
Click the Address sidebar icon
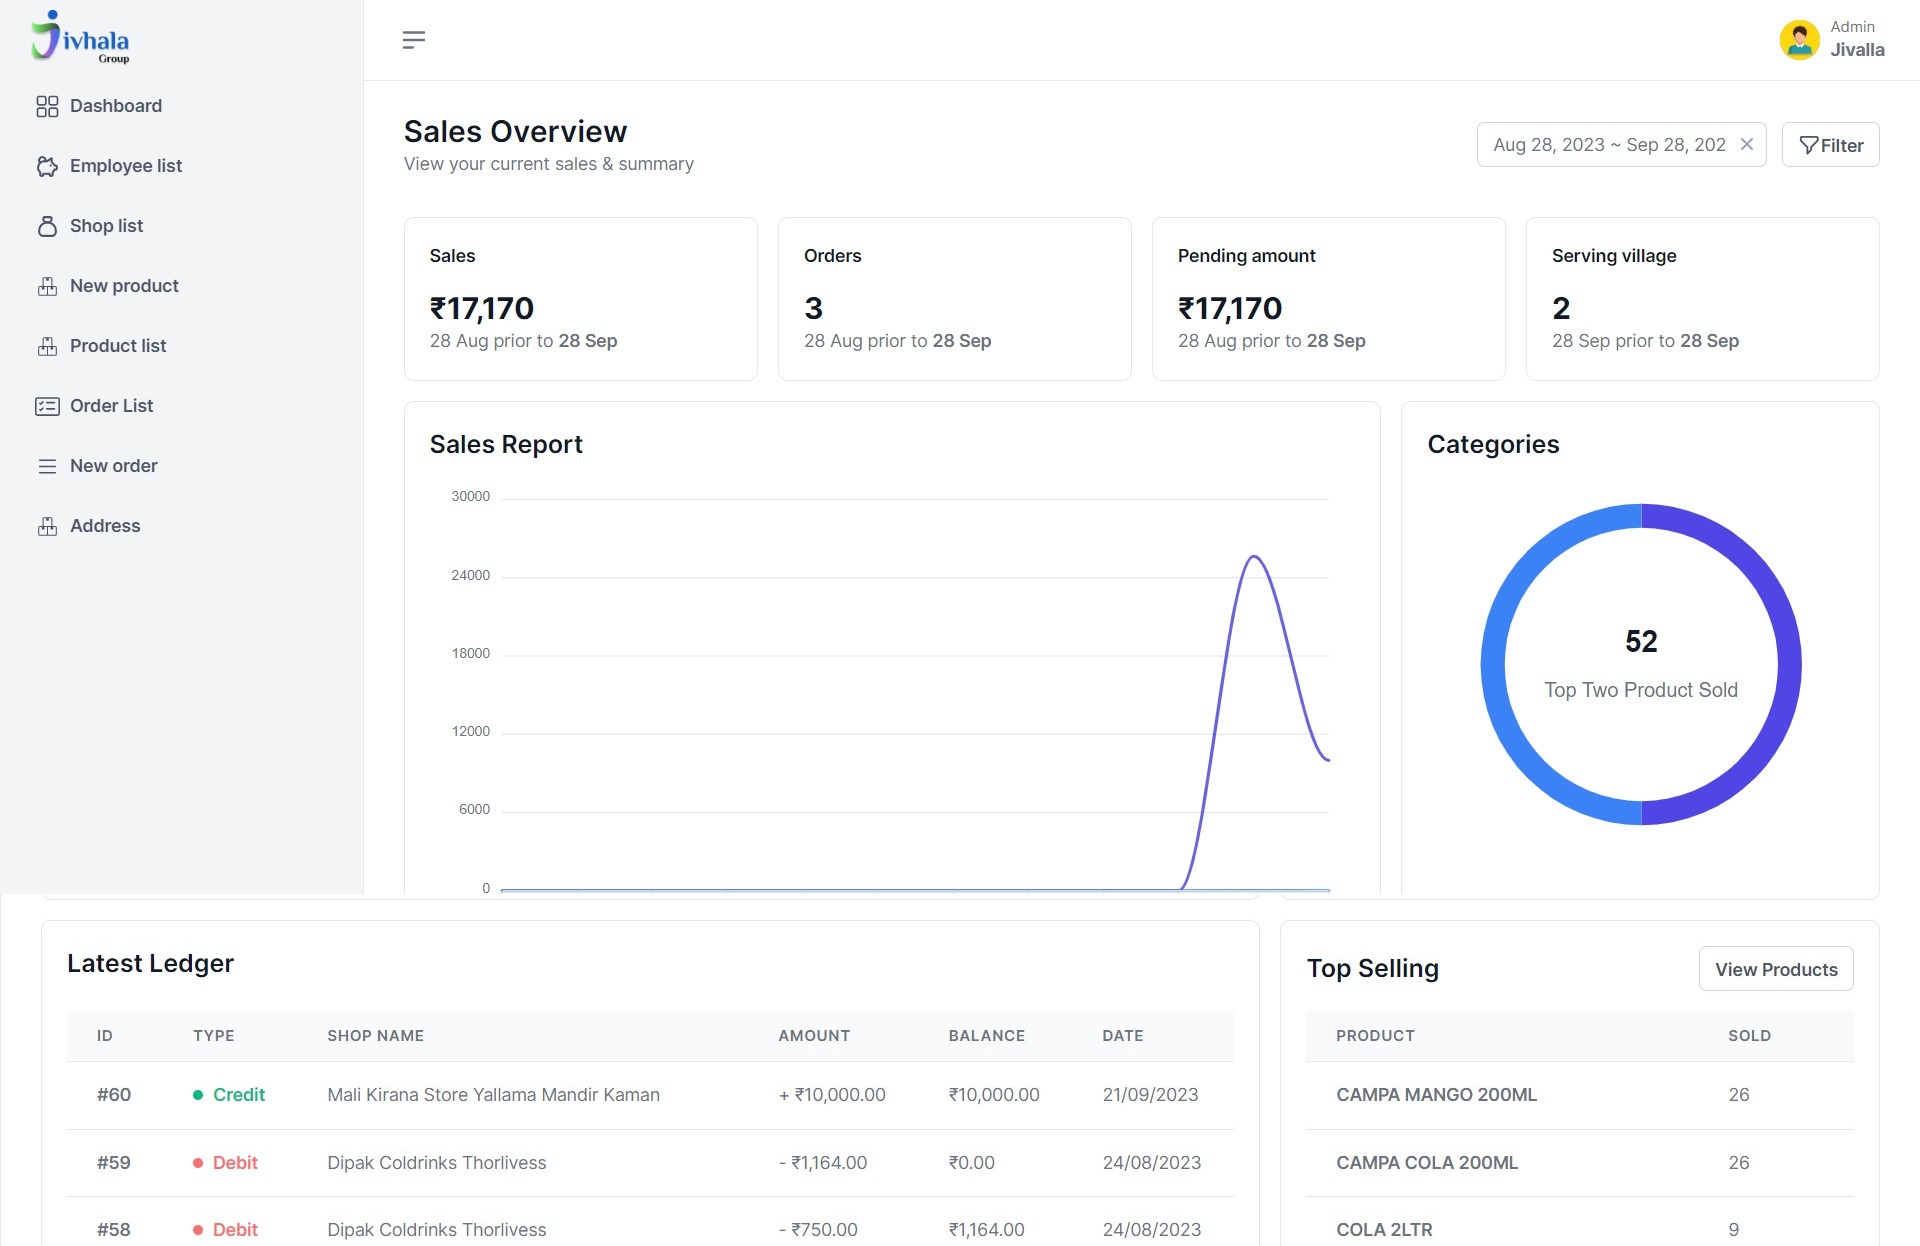[47, 526]
